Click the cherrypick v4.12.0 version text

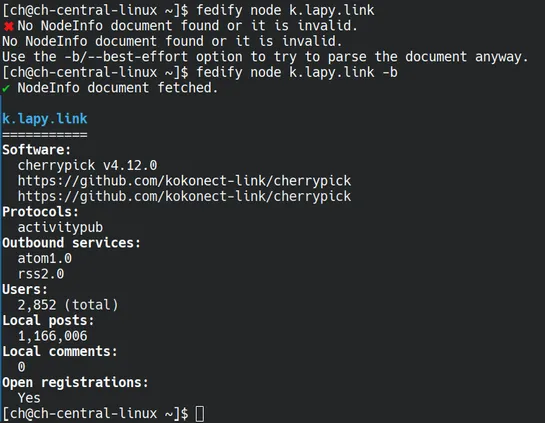click(88, 165)
